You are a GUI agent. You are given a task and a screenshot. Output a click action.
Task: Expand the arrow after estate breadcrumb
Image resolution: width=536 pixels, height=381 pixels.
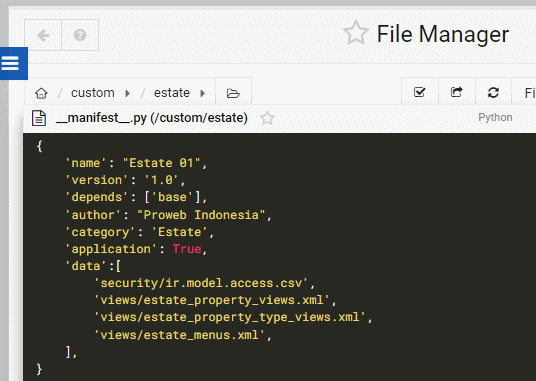203,93
